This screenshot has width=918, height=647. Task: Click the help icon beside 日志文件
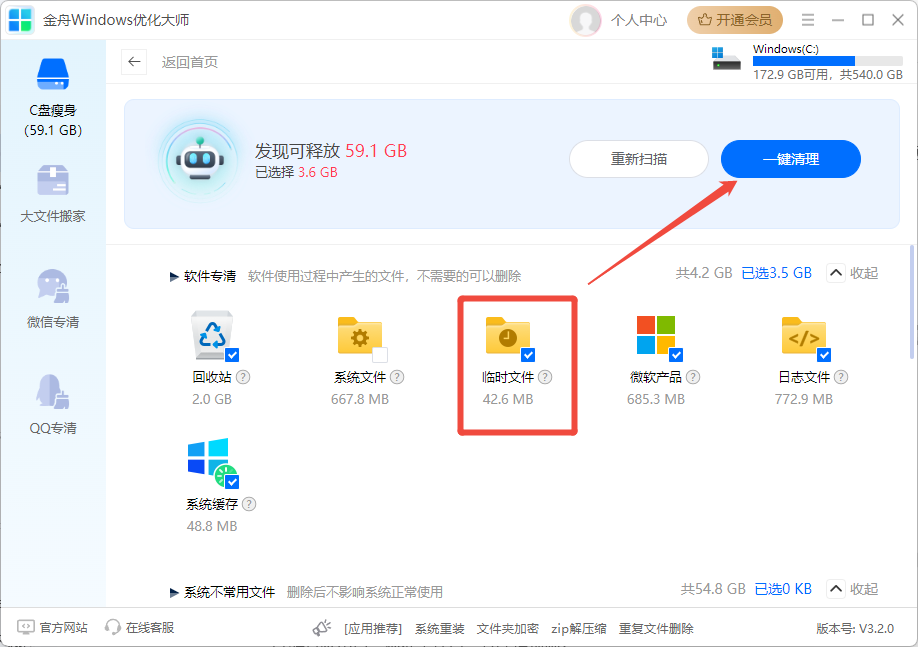pyautogui.click(x=841, y=377)
